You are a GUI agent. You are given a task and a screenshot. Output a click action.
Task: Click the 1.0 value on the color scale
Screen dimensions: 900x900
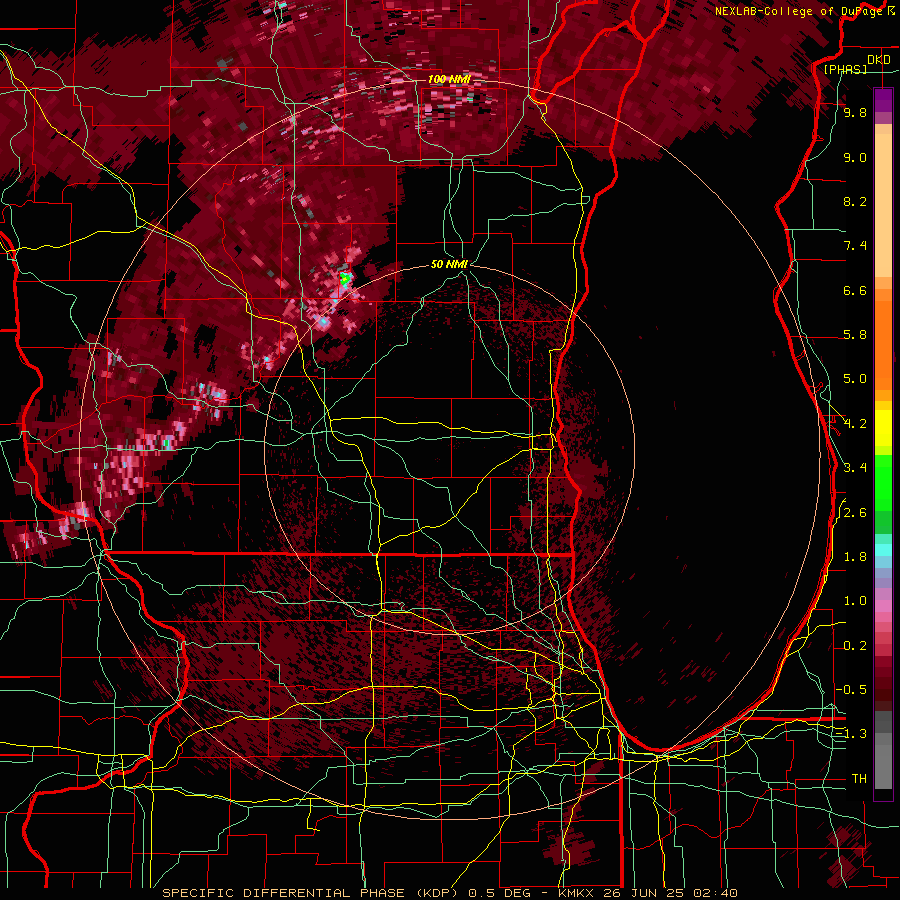click(855, 601)
